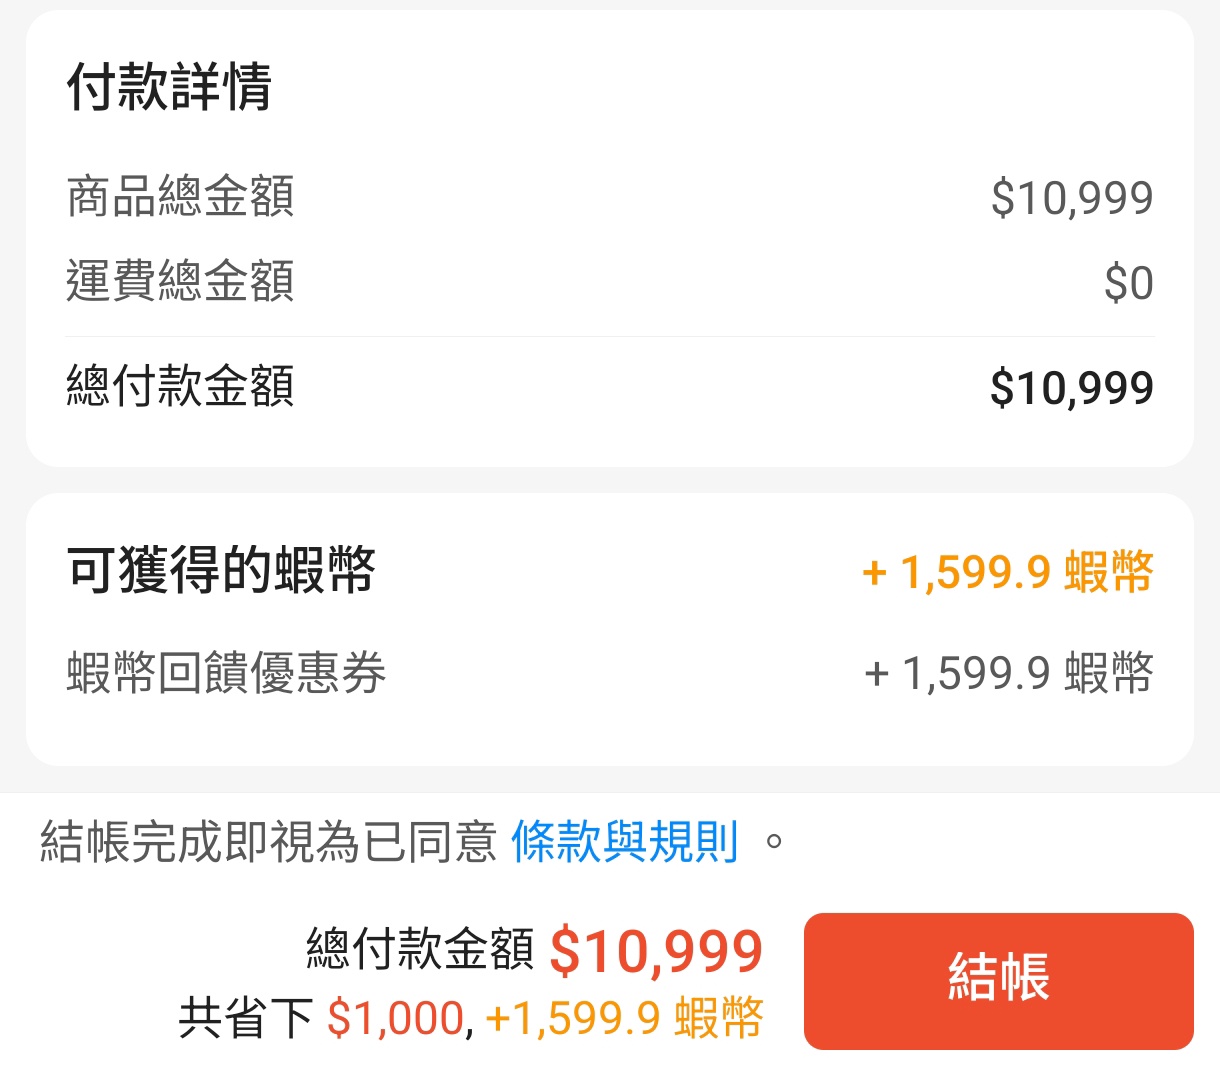Tap the 可獲得的蝦幣 heading
1220x1089 pixels.
[x=221, y=571]
